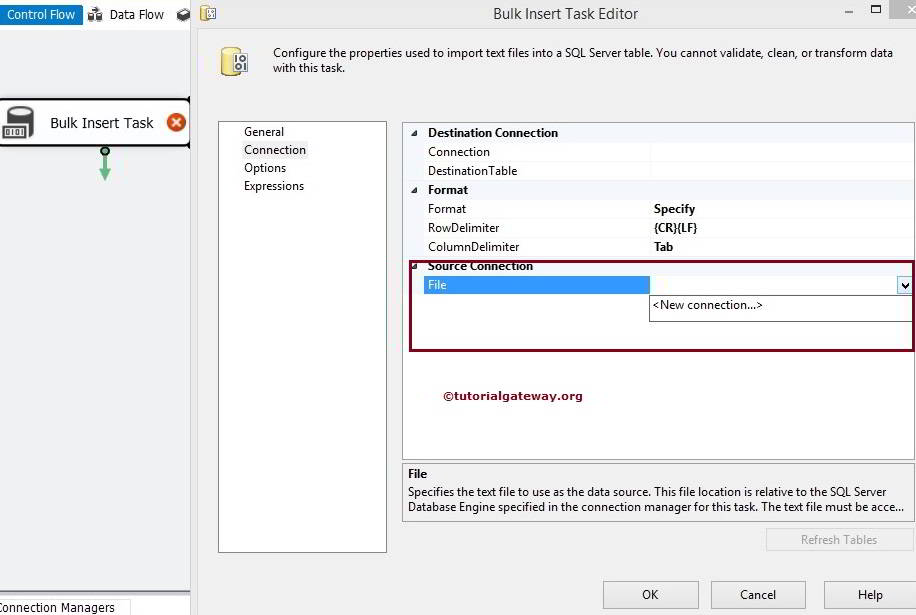
Task: Select the Options page in the editor
Action: click(x=264, y=167)
